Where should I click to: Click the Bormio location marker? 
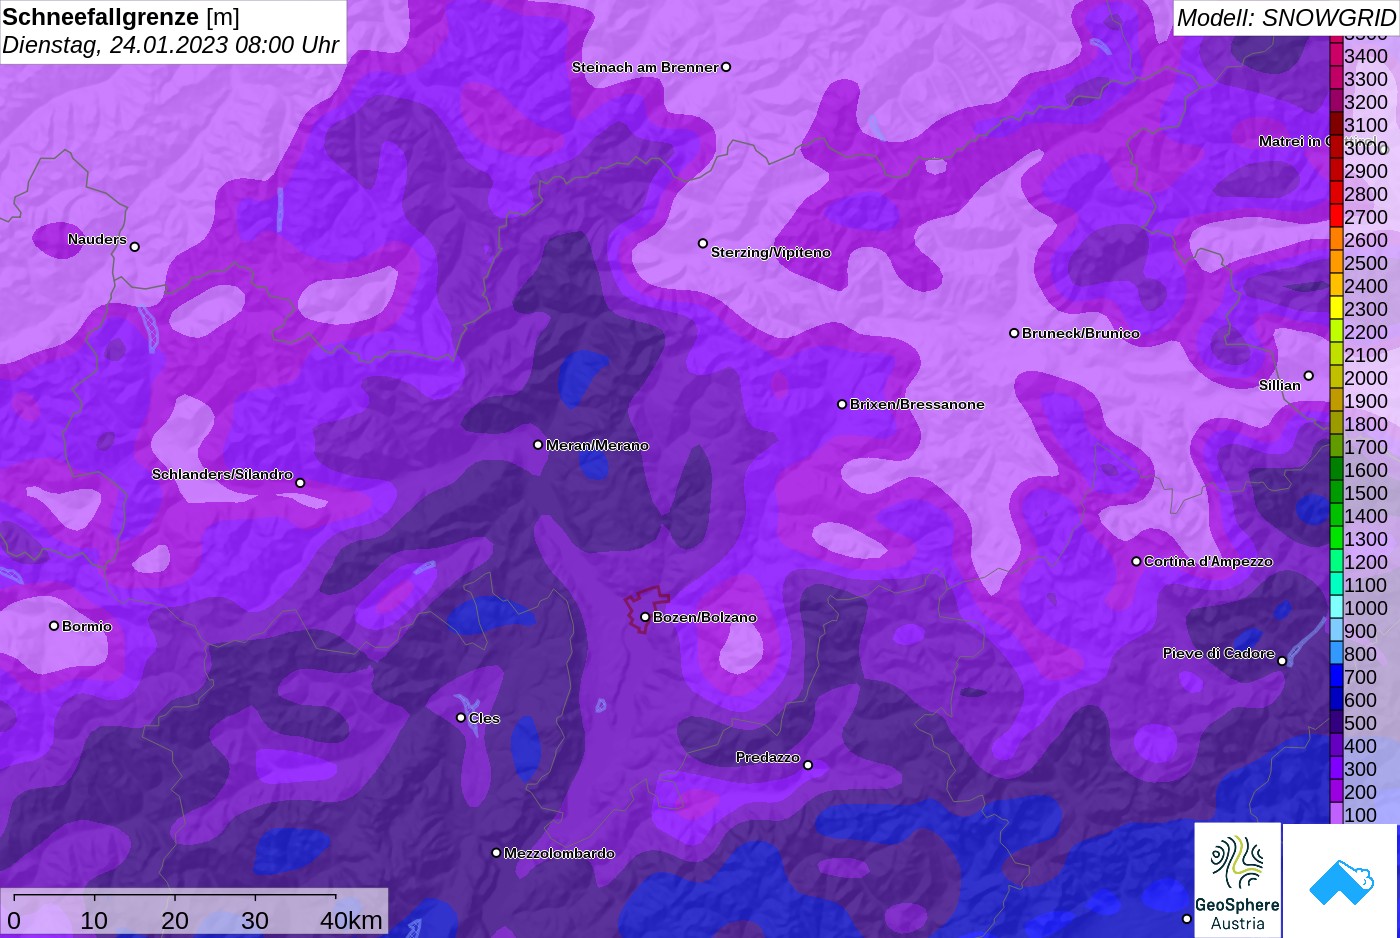(54, 626)
